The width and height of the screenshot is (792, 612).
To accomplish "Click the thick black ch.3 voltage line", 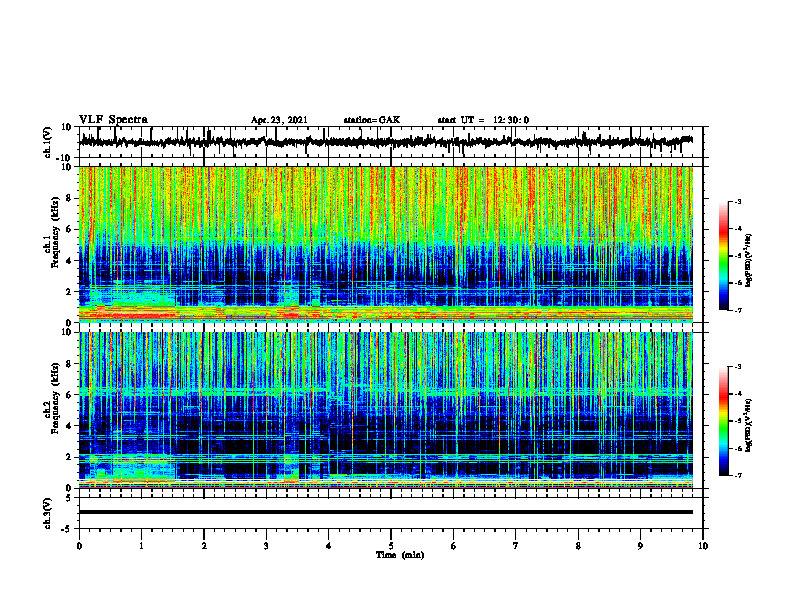I will point(385,512).
